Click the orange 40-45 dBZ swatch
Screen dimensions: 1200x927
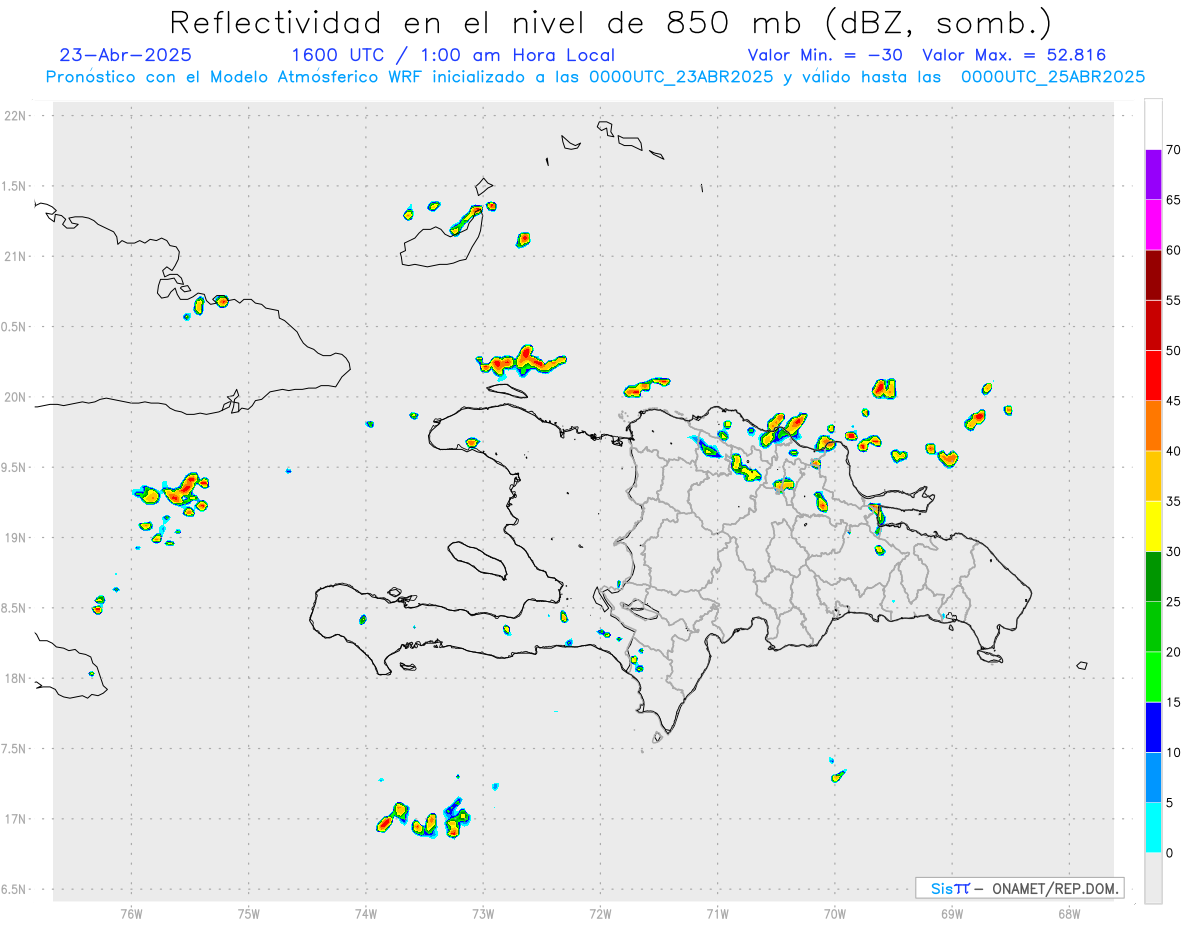pos(1153,426)
